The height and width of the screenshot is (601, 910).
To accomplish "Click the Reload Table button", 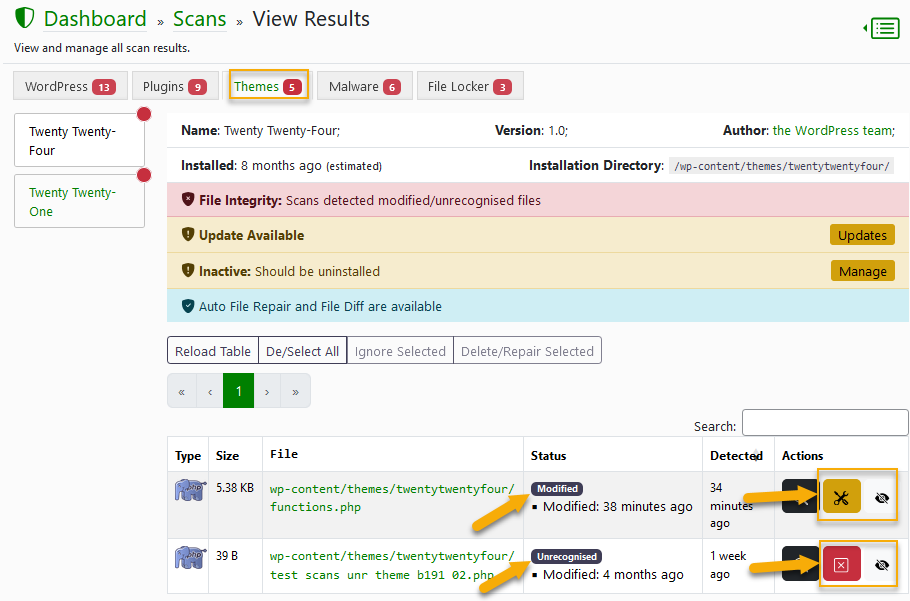I will coord(213,351).
